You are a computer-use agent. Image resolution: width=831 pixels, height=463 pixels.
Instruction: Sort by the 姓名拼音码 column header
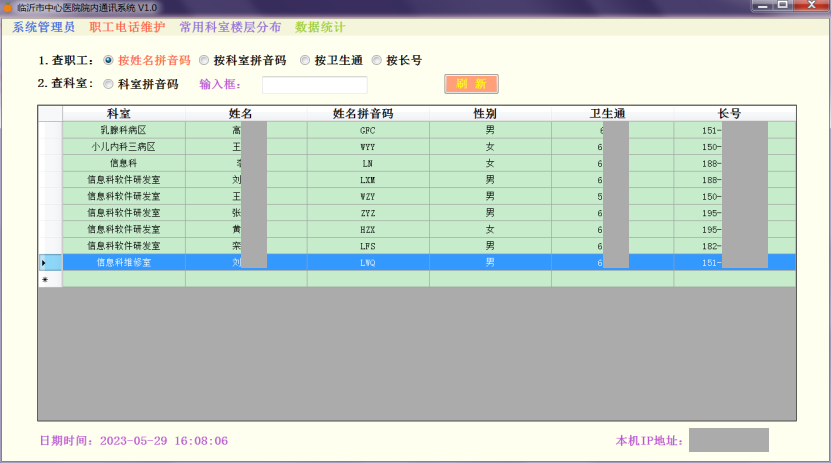[x=368, y=113]
